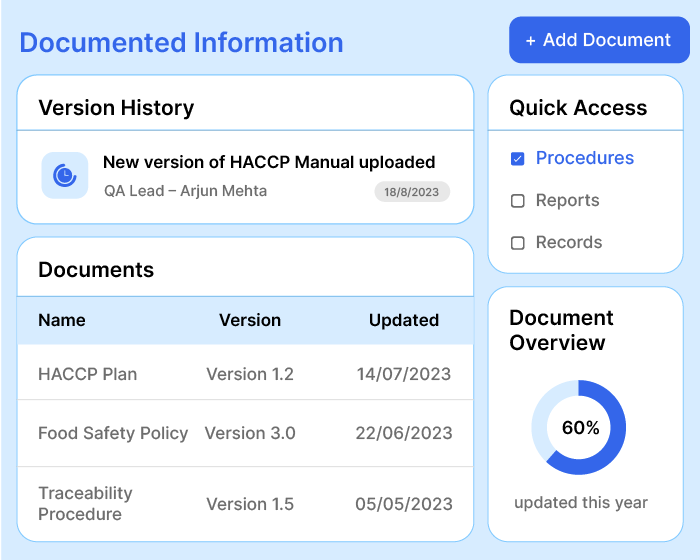The width and height of the screenshot is (700, 560).
Task: Open the Food Safety Policy document
Action: tap(113, 433)
